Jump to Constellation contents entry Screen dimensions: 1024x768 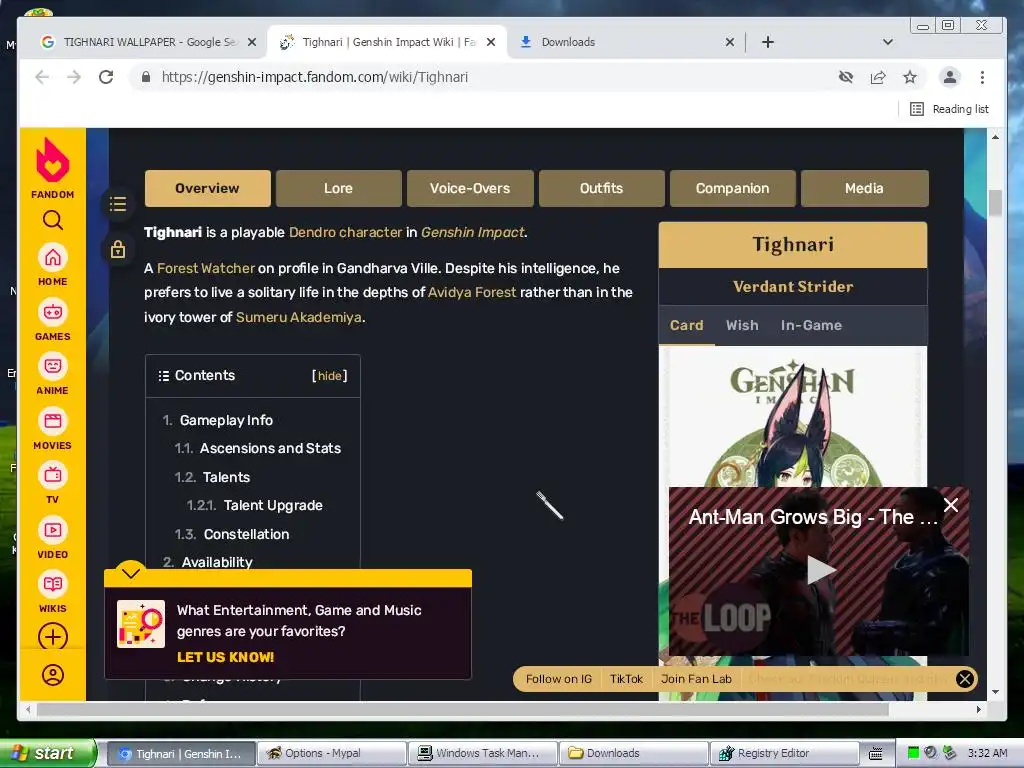[246, 534]
